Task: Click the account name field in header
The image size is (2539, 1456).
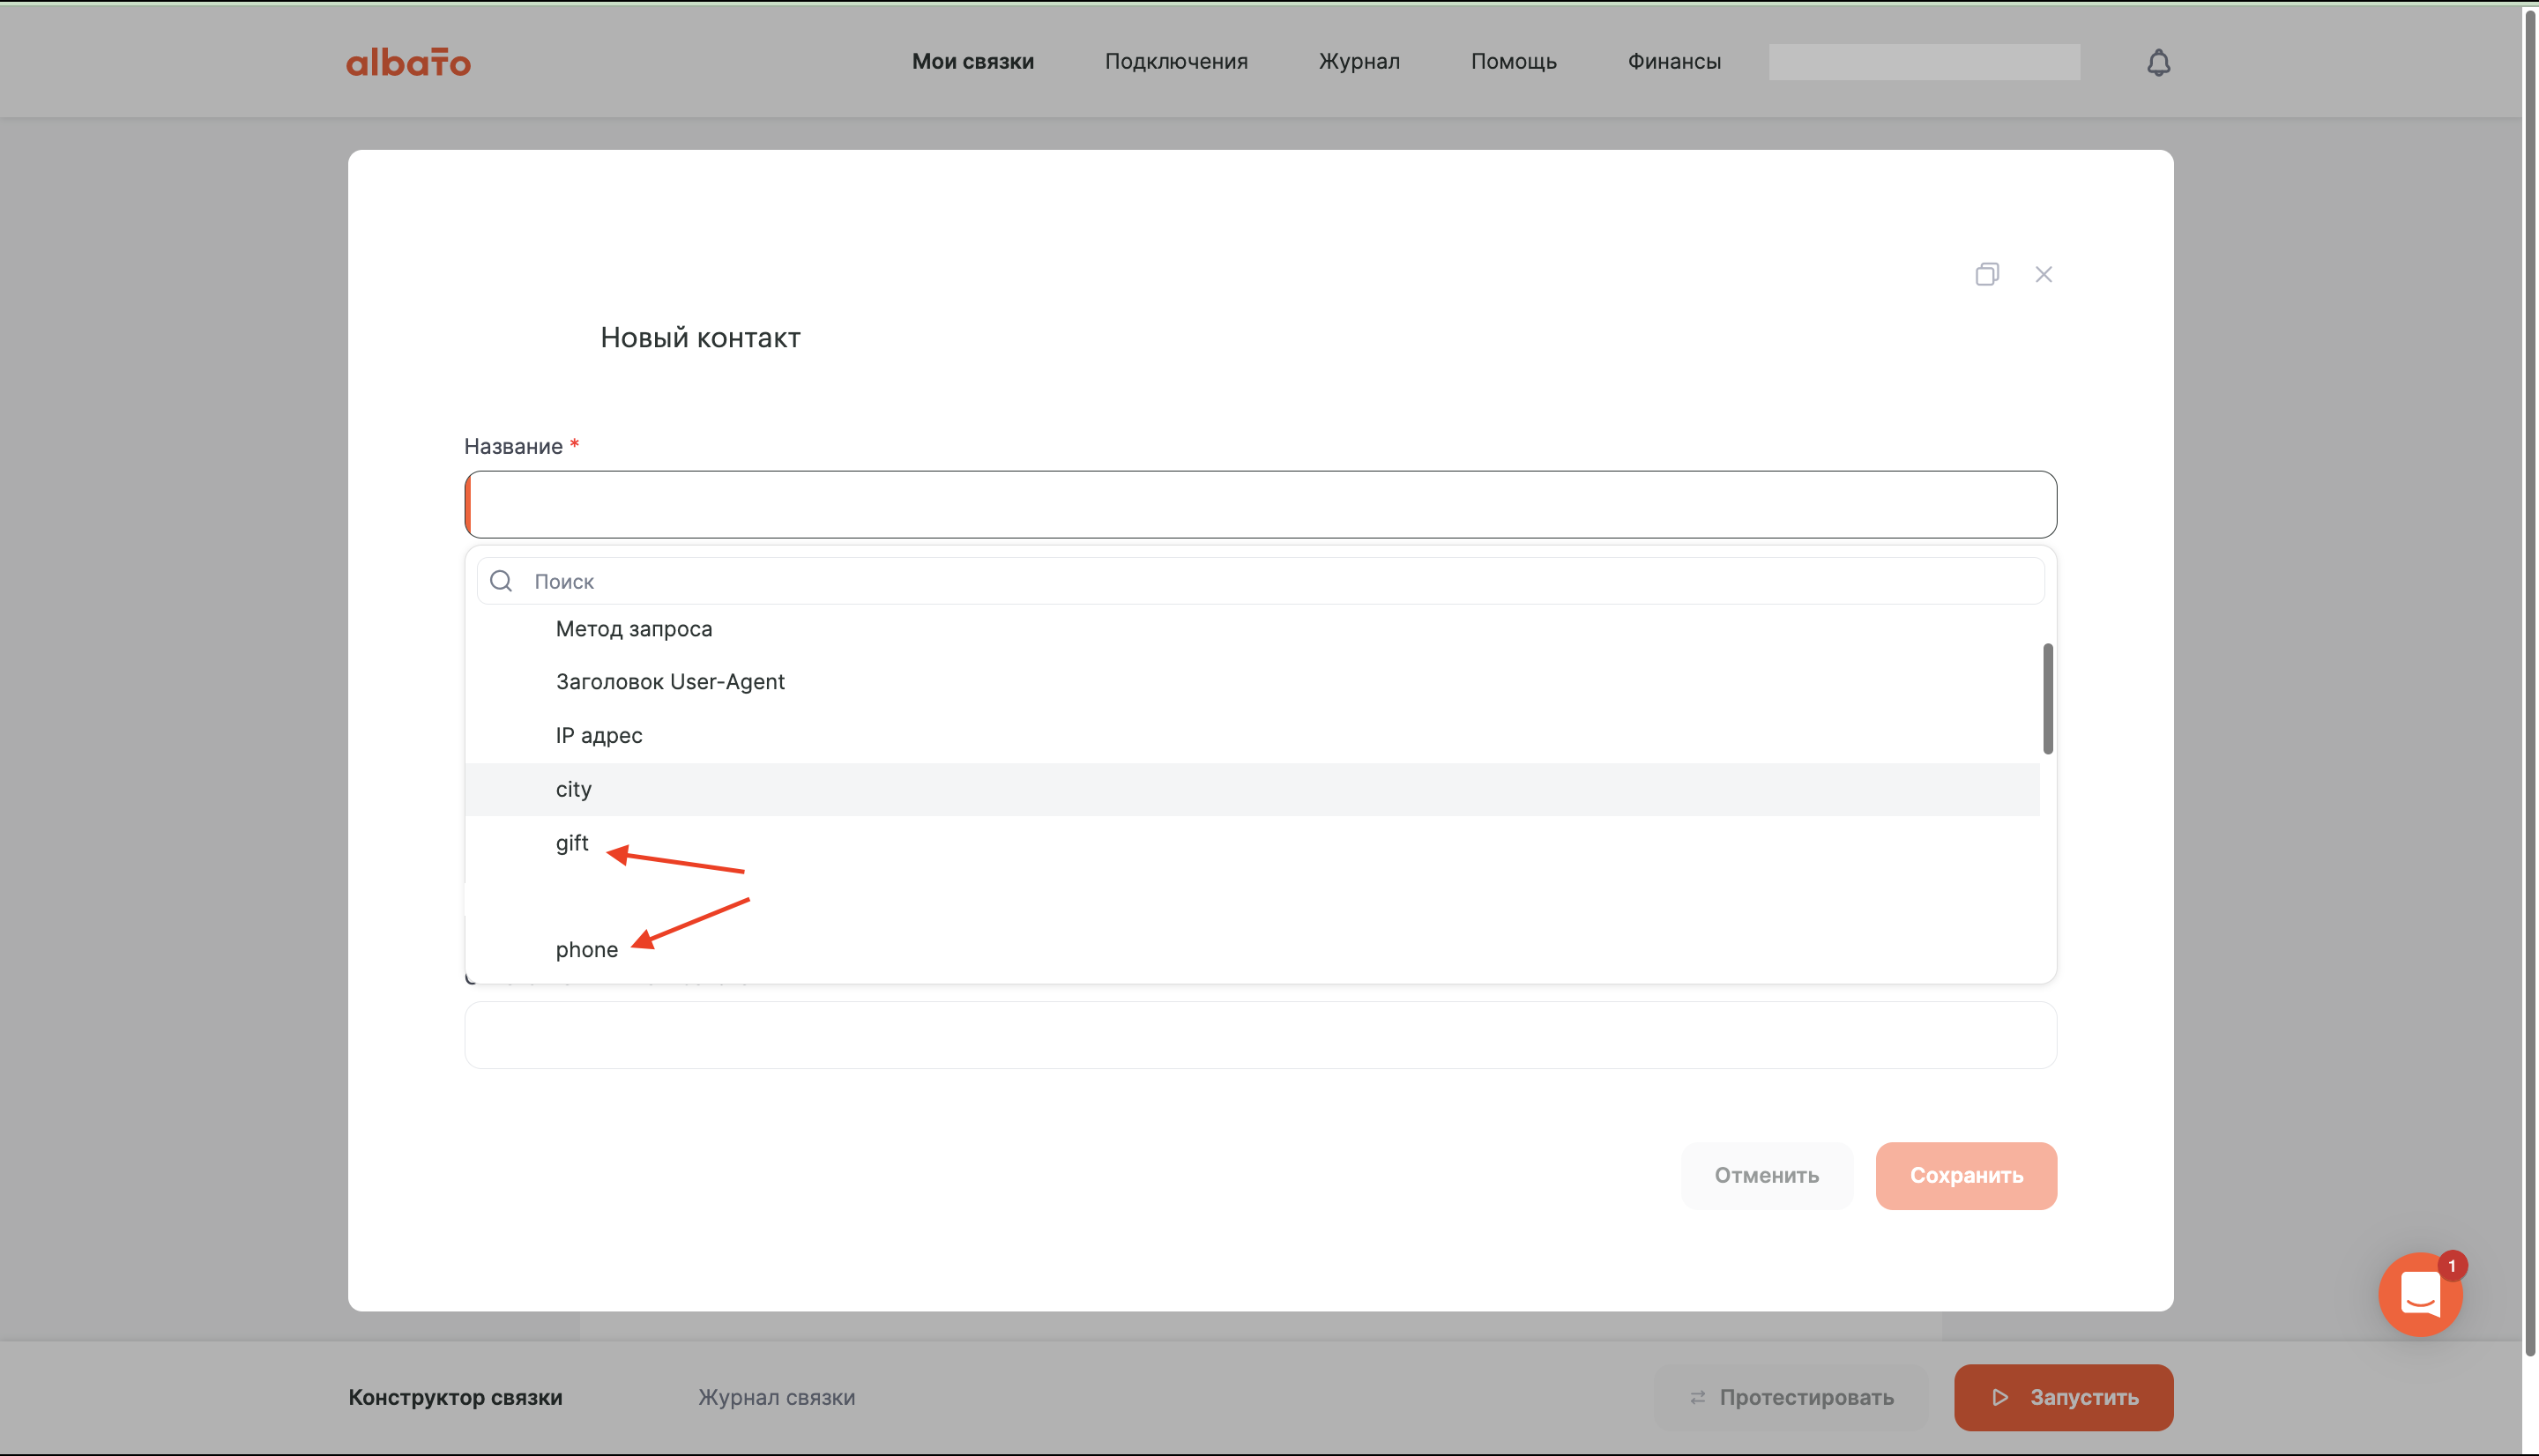Action: 1924,62
